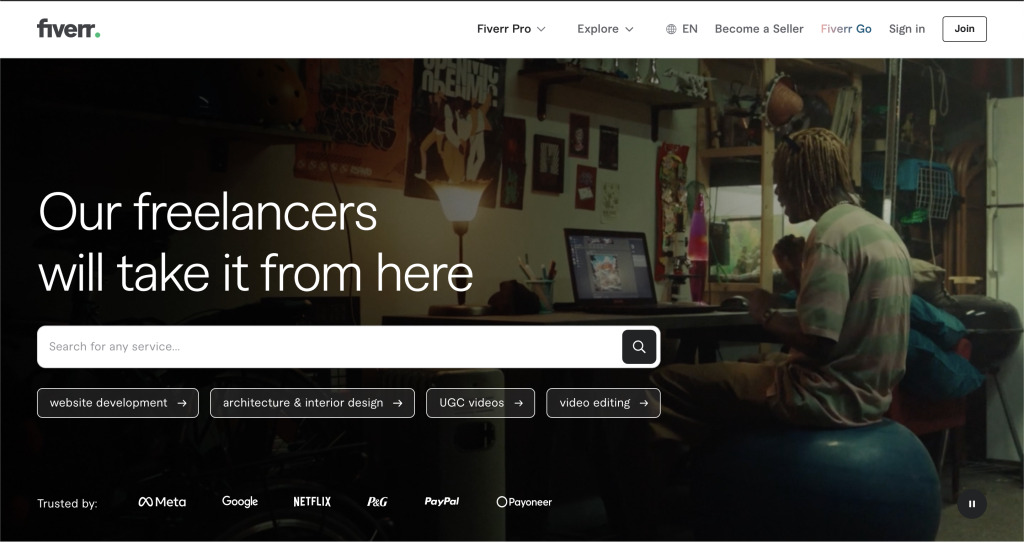Screen dimensions: 1024x543
Task: Click the PayPal logo
Action: tap(441, 502)
